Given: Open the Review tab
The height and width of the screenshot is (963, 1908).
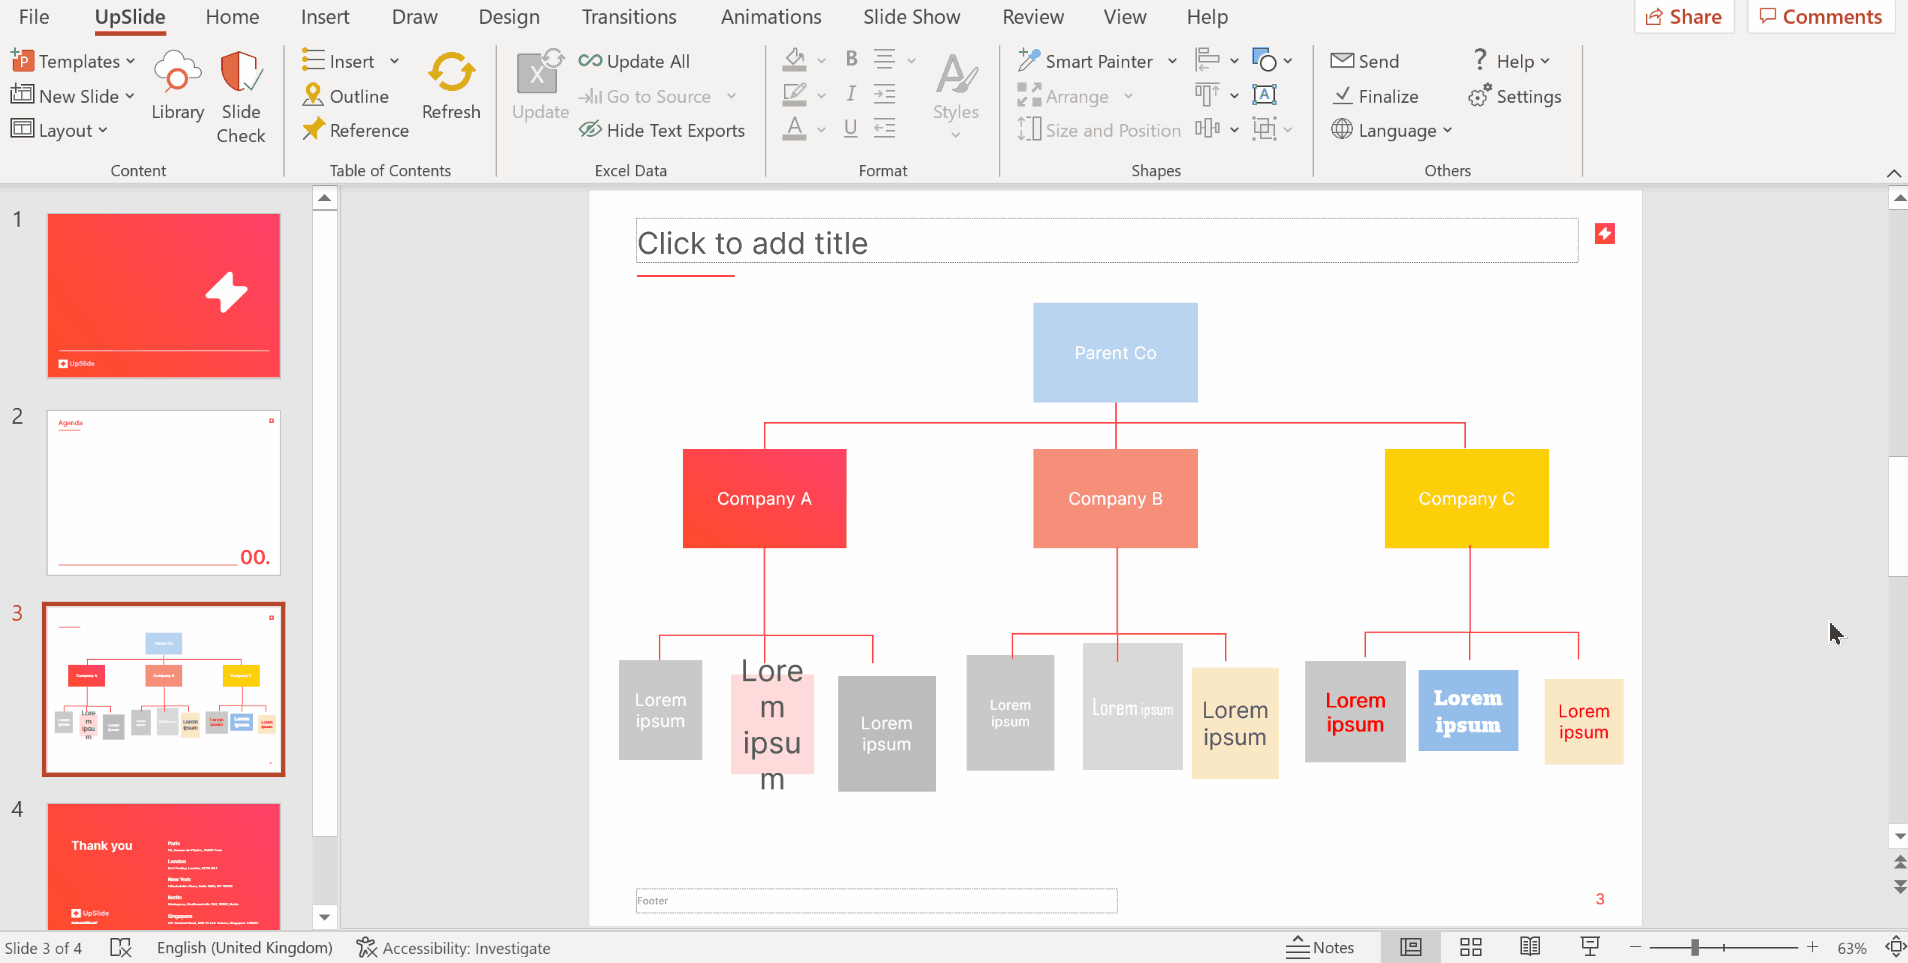Looking at the screenshot, I should tap(1033, 17).
